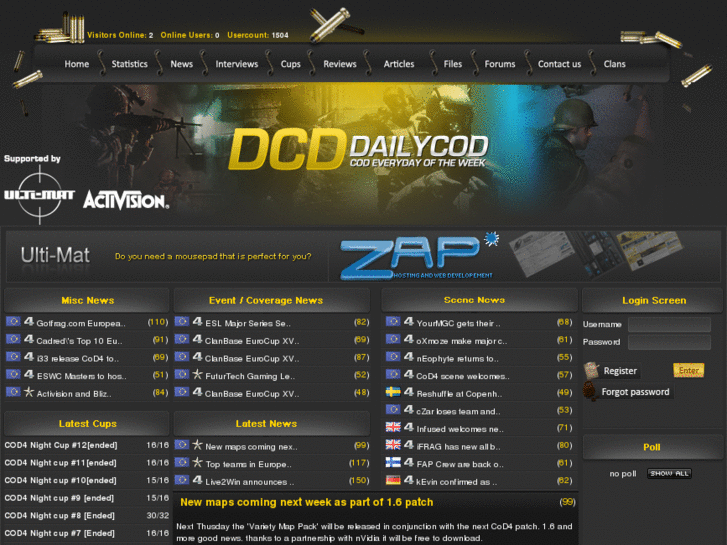
Task: Select Contact us in navigation
Action: coord(559,64)
